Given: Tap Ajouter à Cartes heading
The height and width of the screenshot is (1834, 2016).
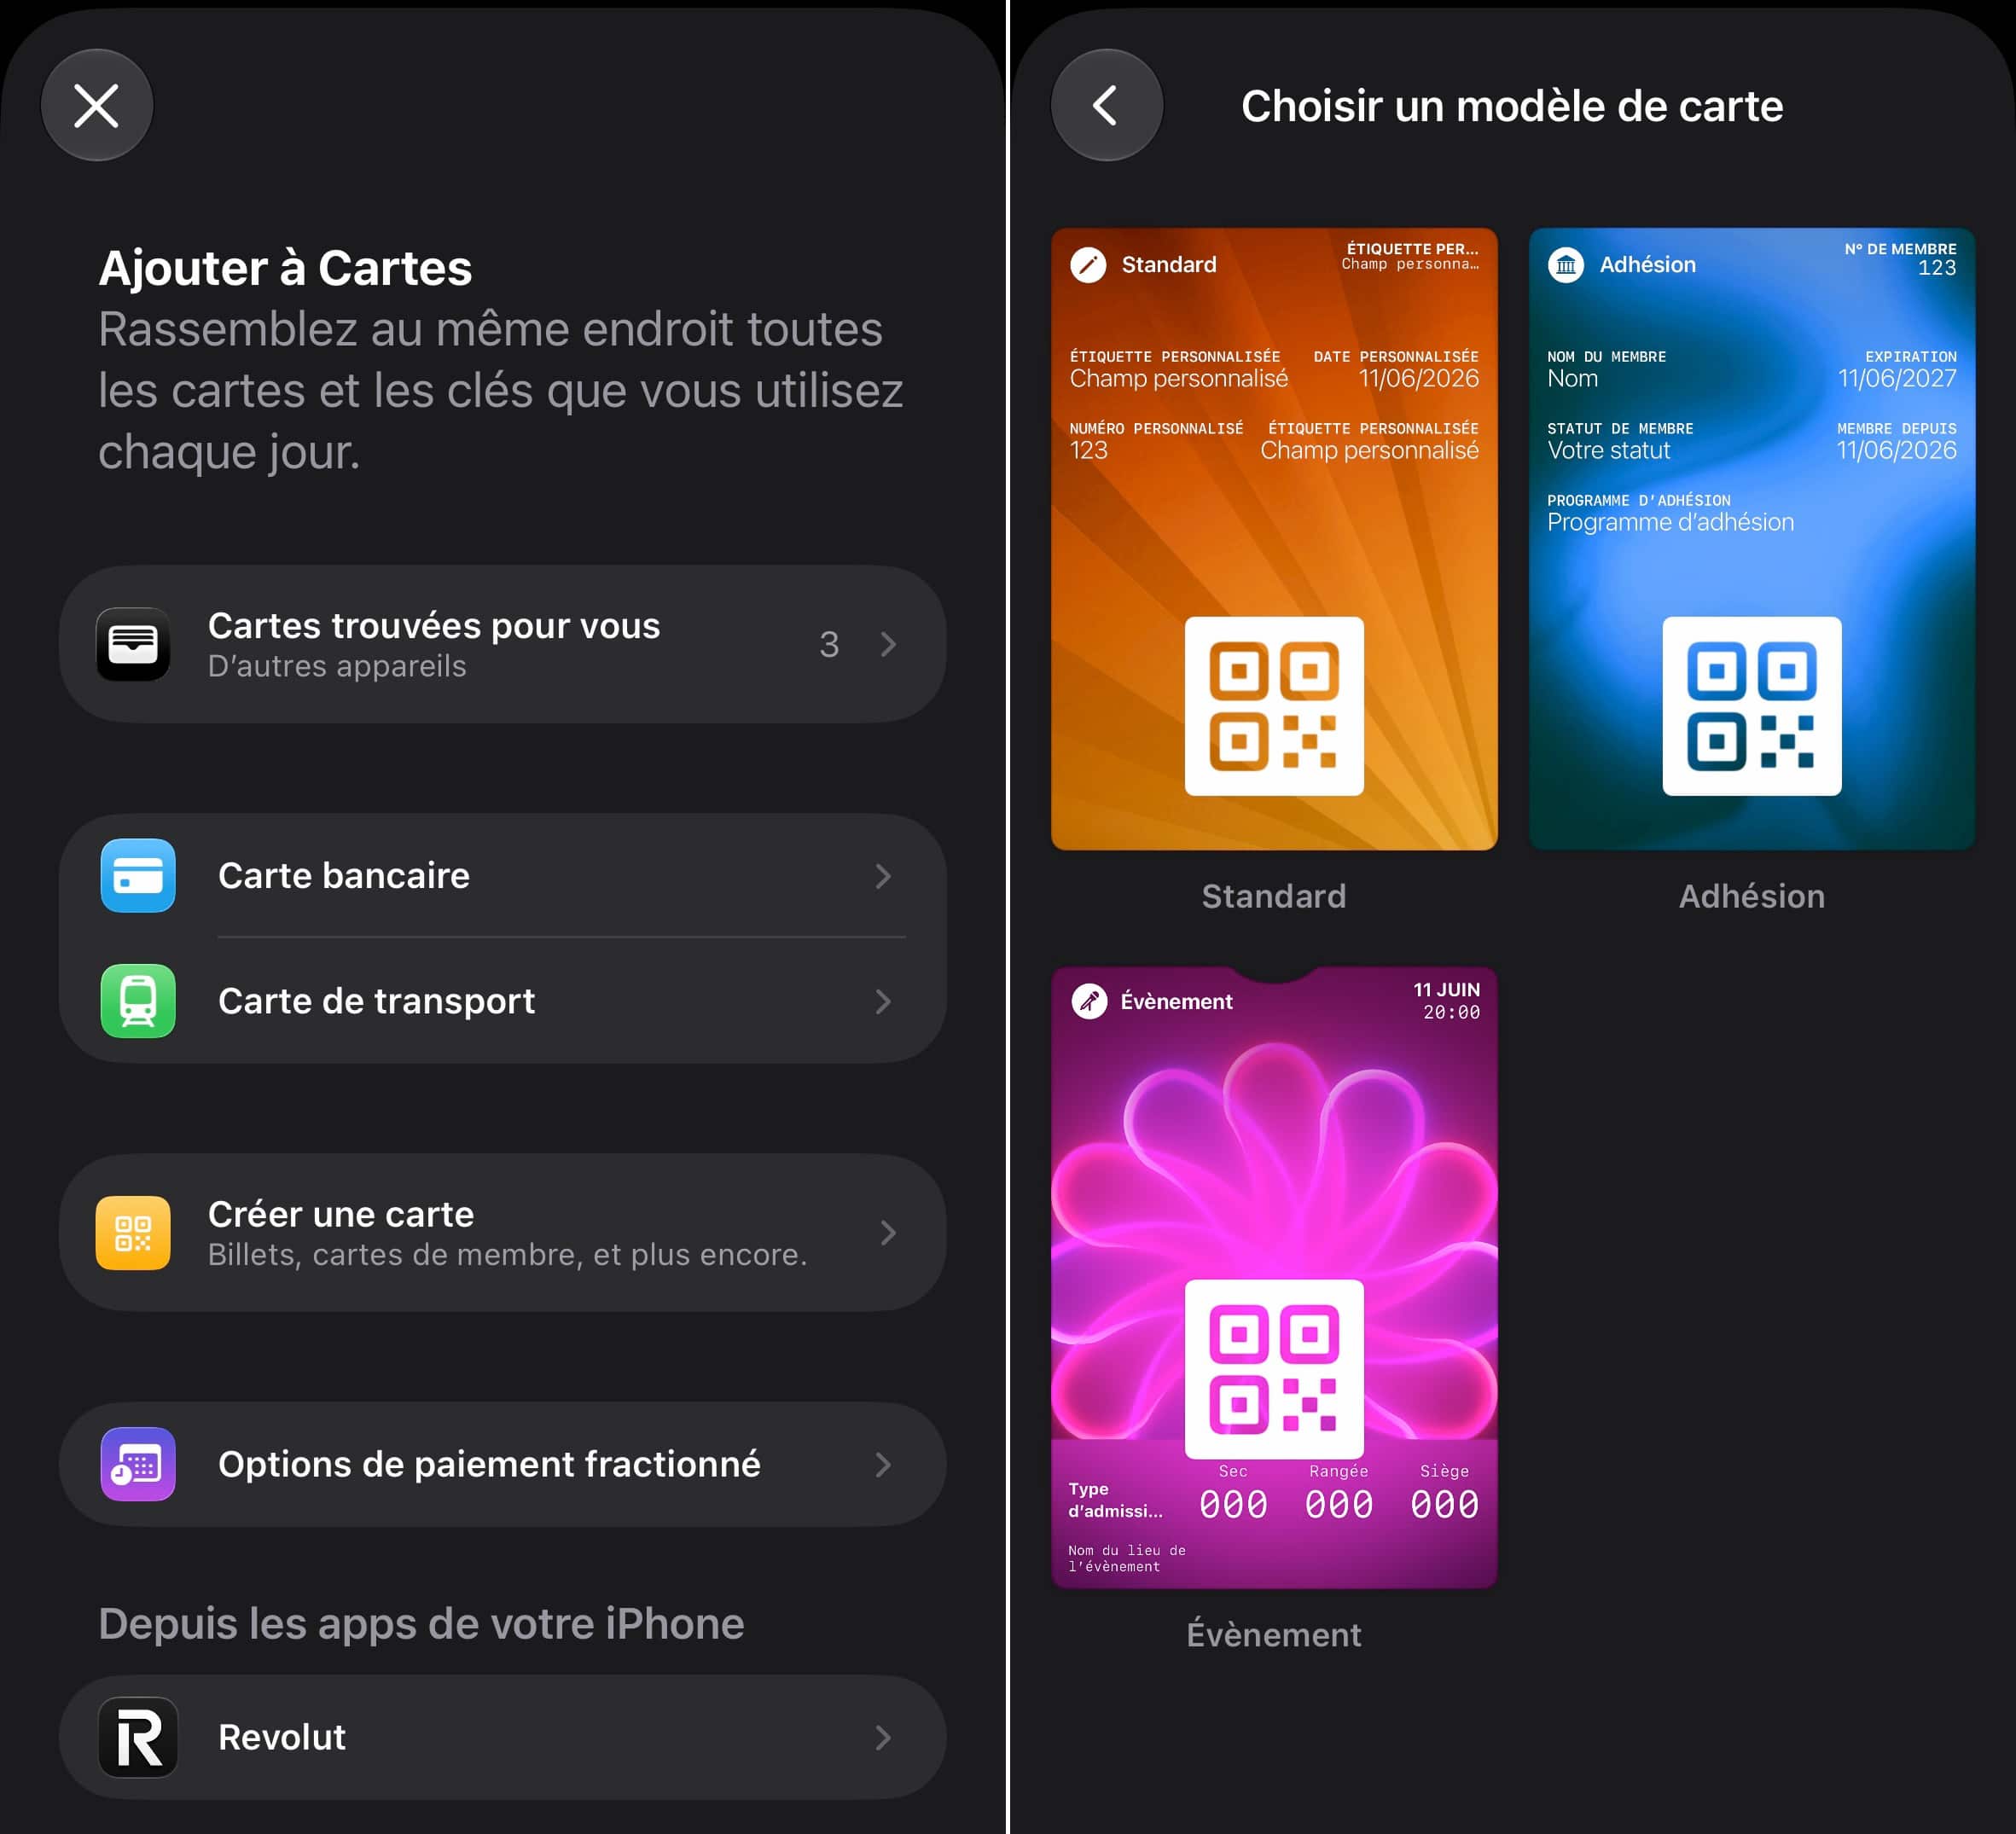Looking at the screenshot, I should click(285, 268).
